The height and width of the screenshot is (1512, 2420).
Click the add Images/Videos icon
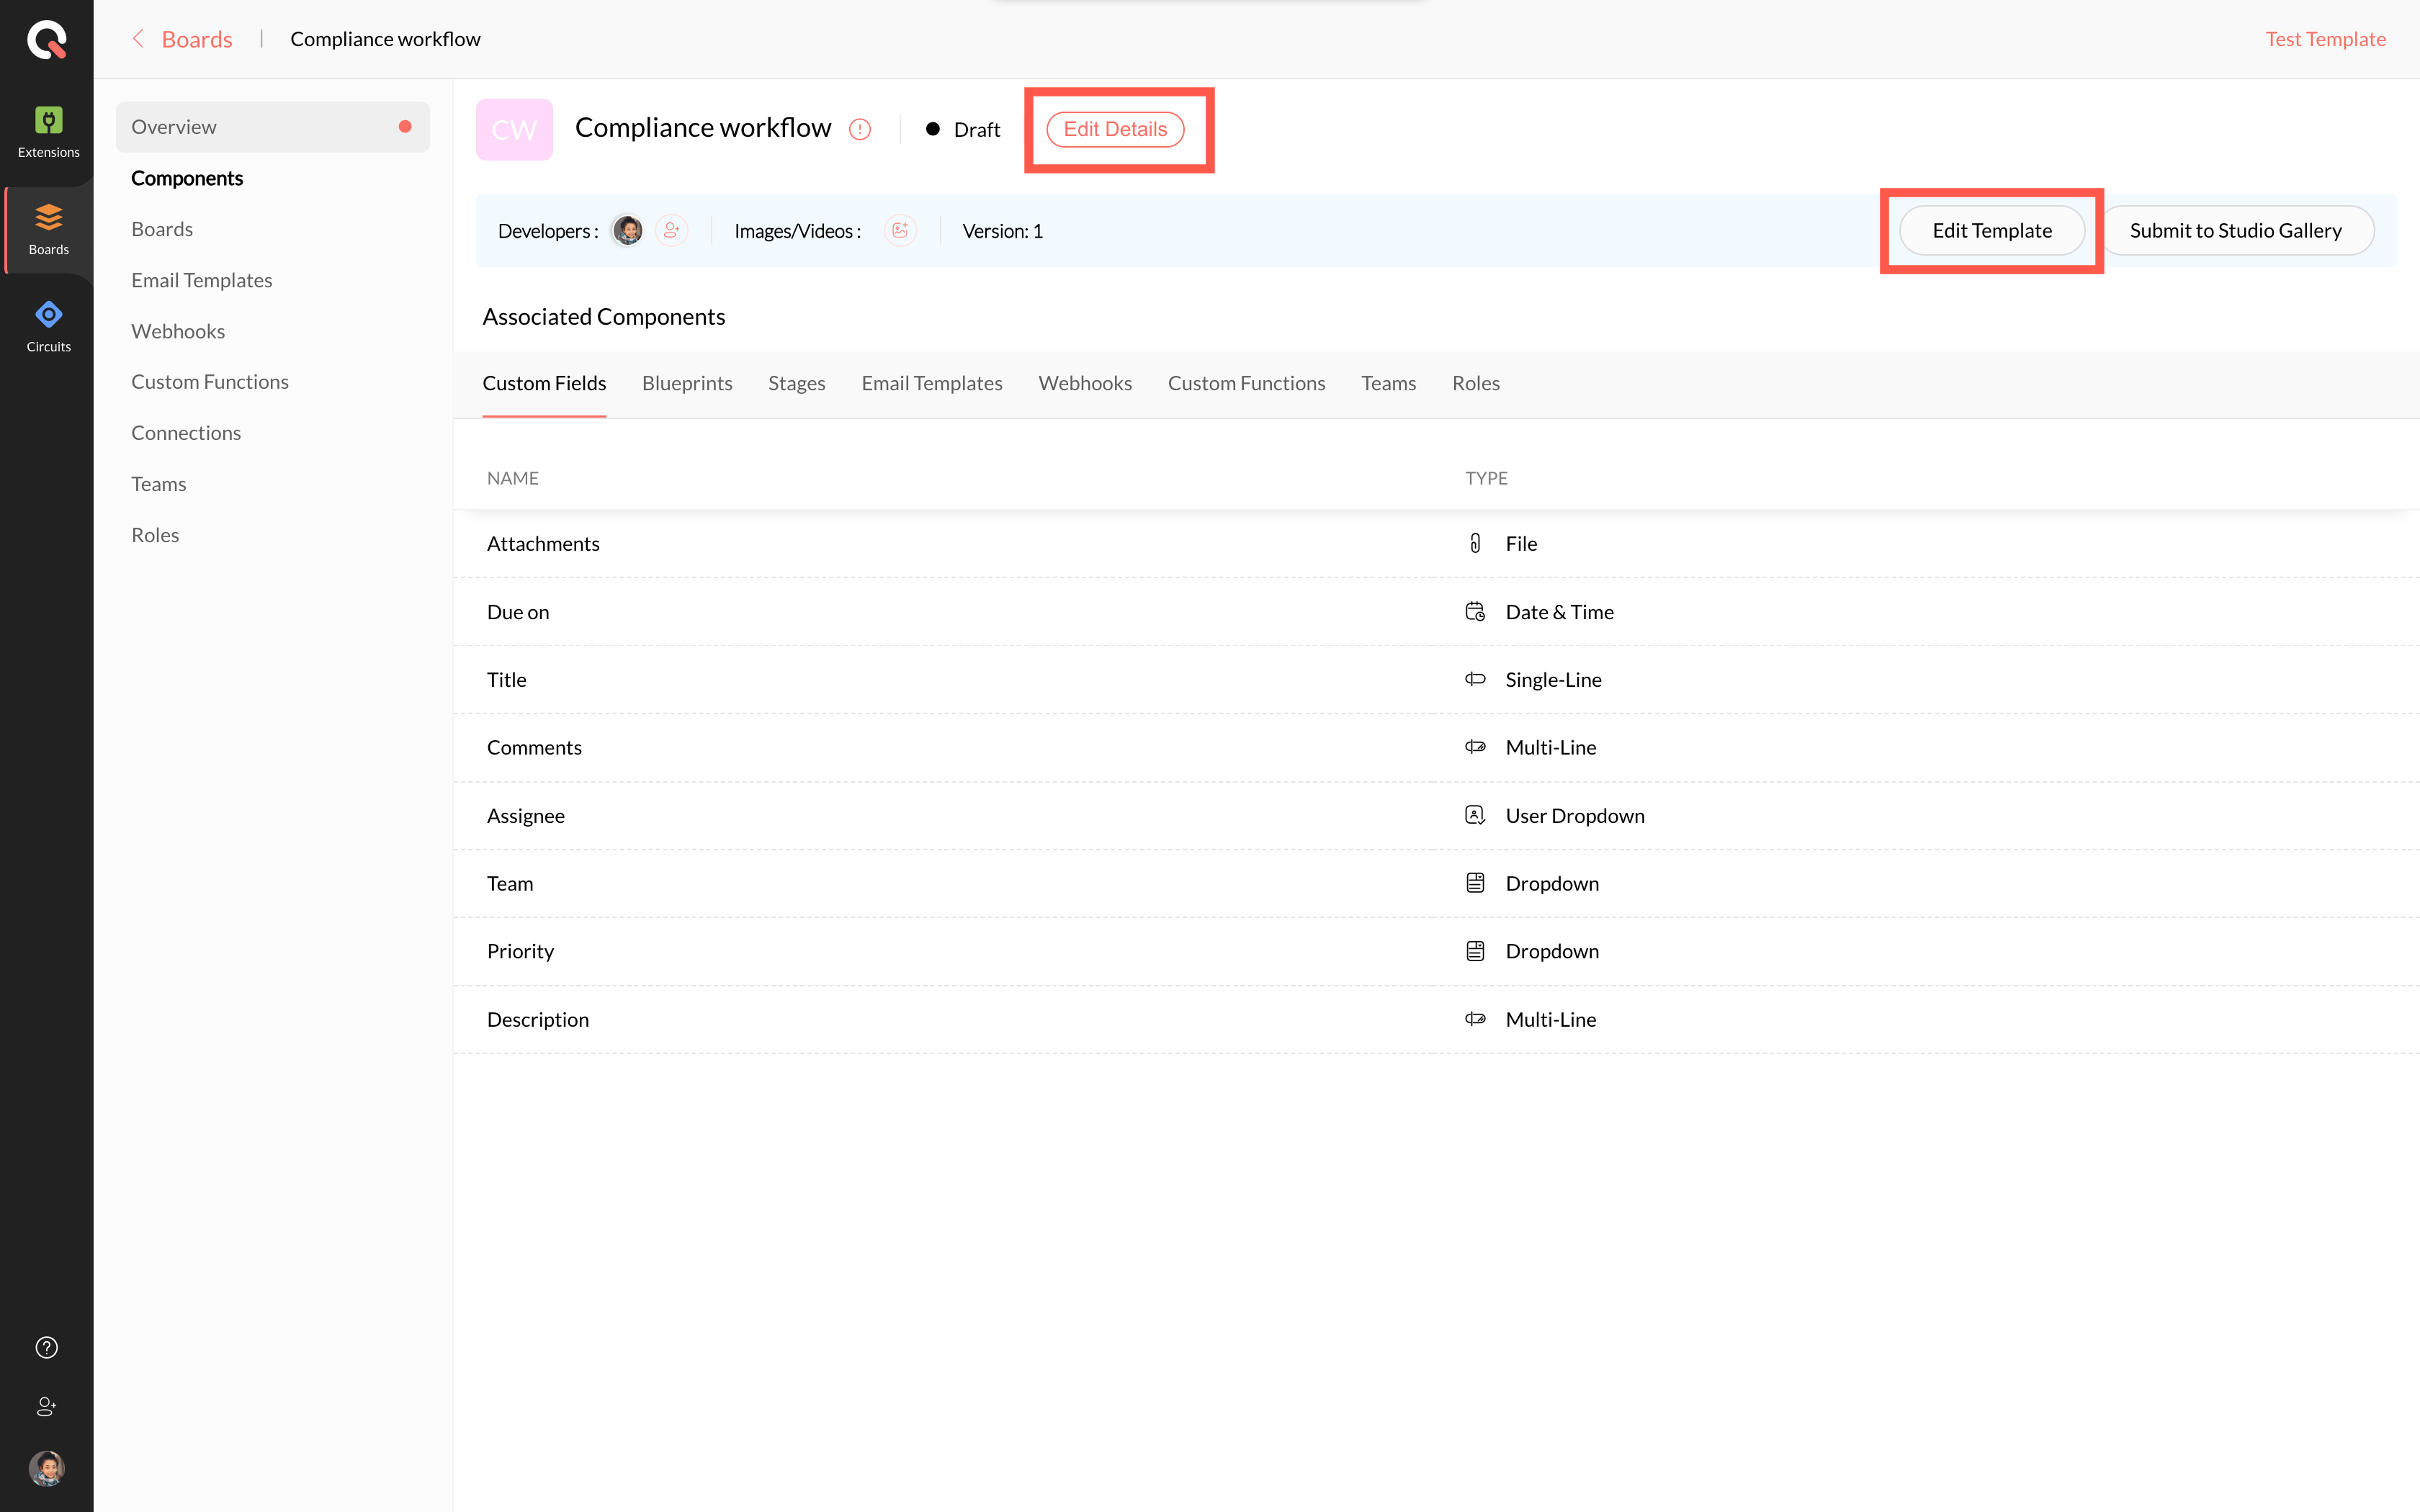pyautogui.click(x=900, y=230)
